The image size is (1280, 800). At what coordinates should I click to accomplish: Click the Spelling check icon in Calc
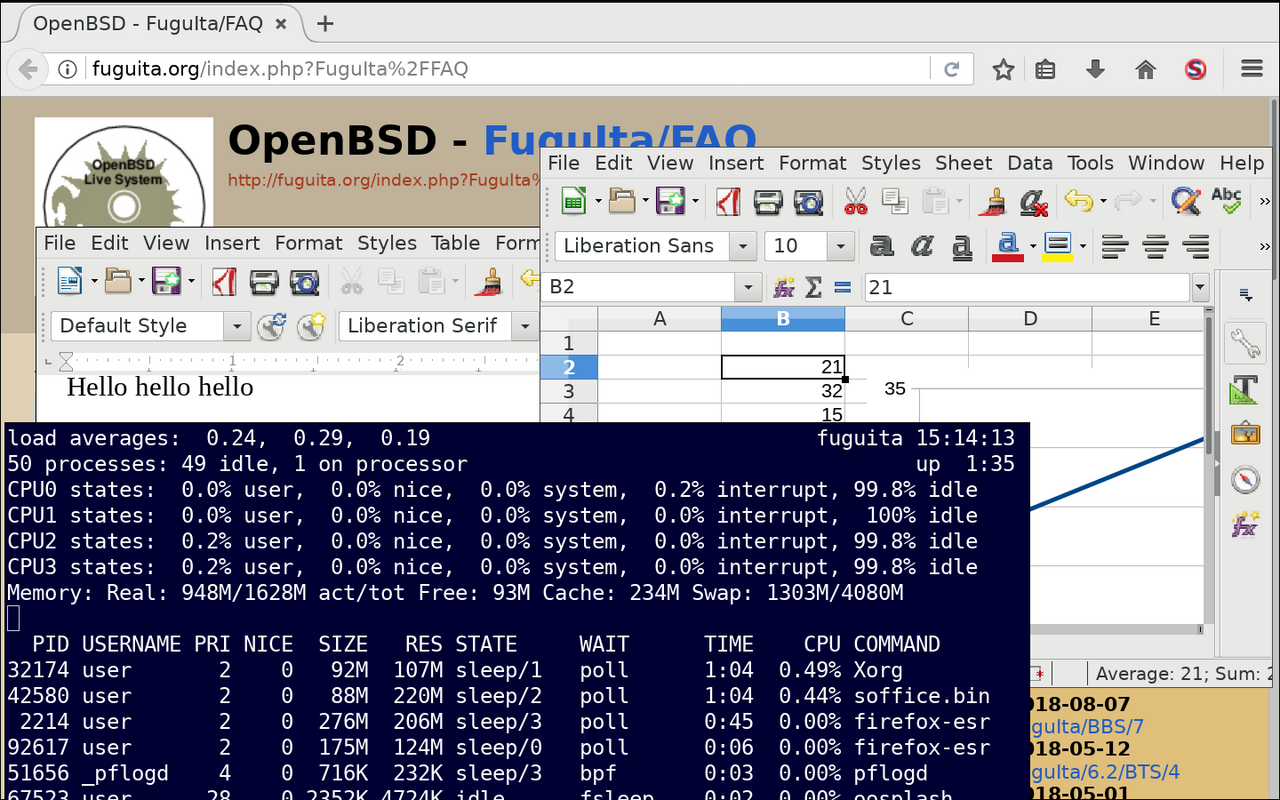pos(1226,201)
